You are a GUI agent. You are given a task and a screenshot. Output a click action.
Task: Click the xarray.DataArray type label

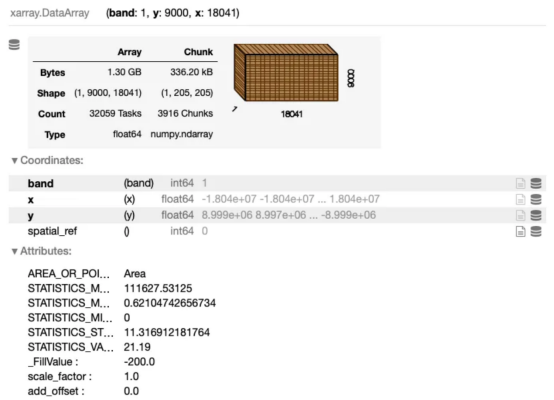tap(49, 13)
